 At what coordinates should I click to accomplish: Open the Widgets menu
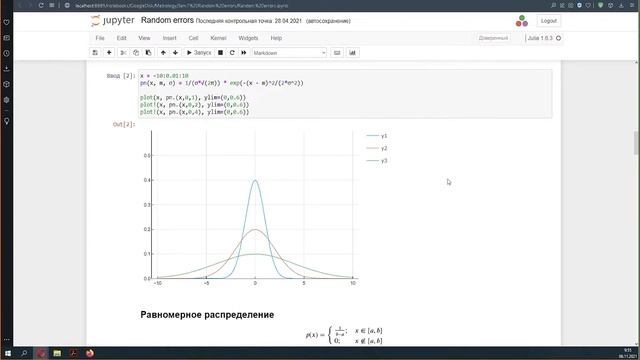coord(248,38)
